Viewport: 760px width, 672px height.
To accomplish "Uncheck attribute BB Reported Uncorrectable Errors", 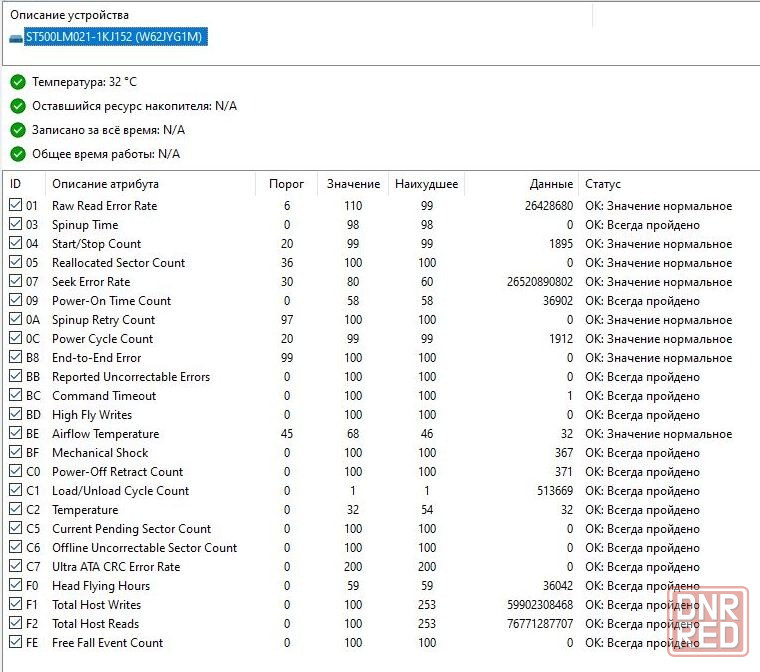I will pos(16,376).
